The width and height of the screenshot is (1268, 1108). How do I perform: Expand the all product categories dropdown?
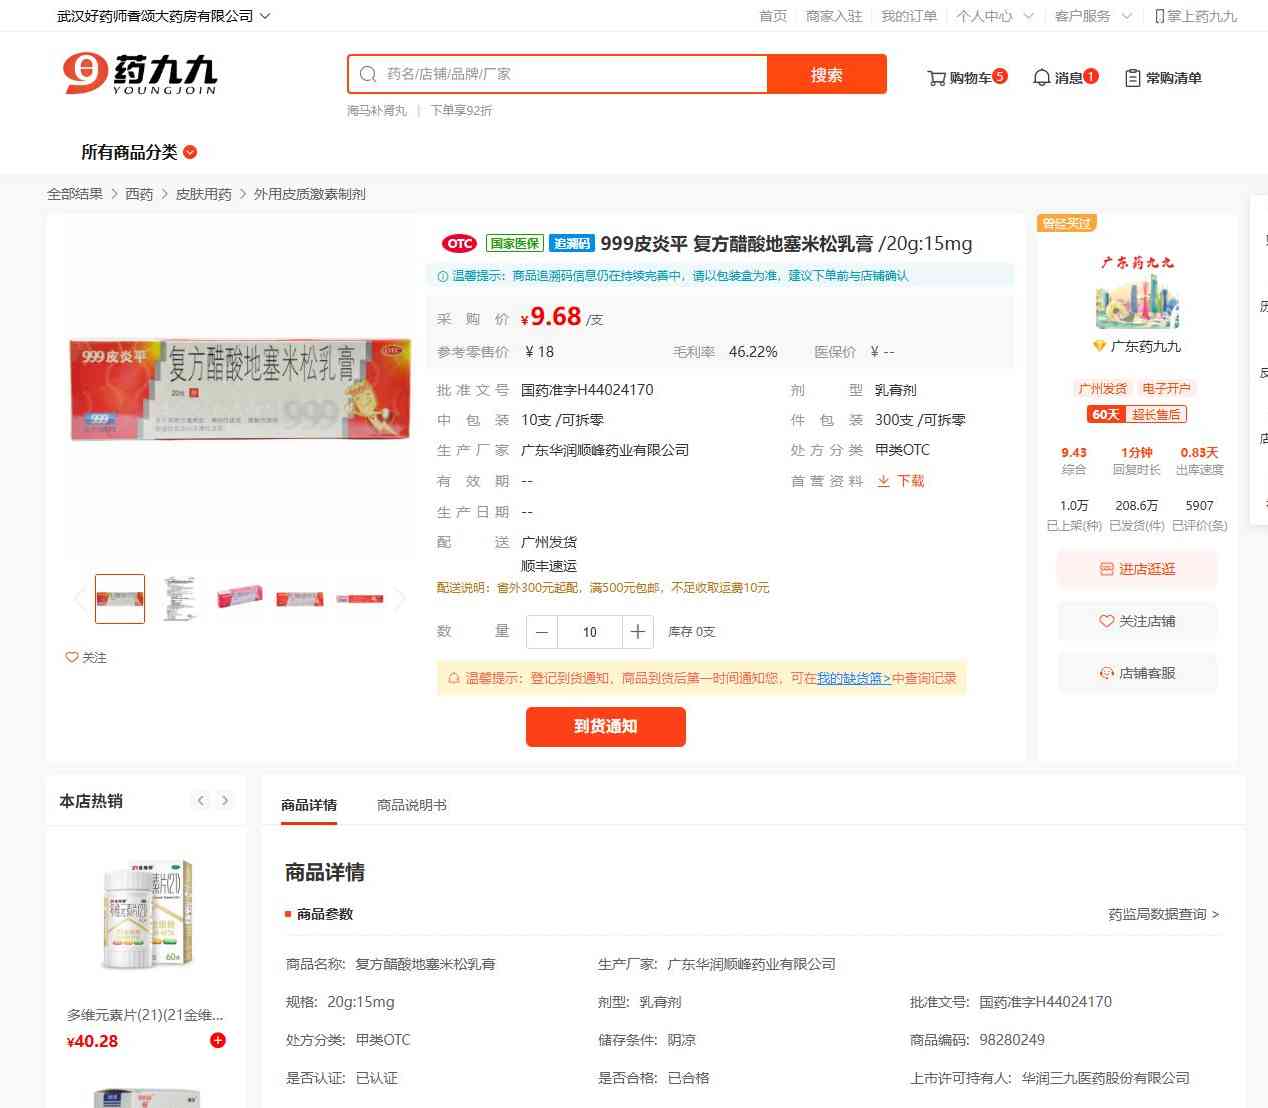click(x=139, y=152)
